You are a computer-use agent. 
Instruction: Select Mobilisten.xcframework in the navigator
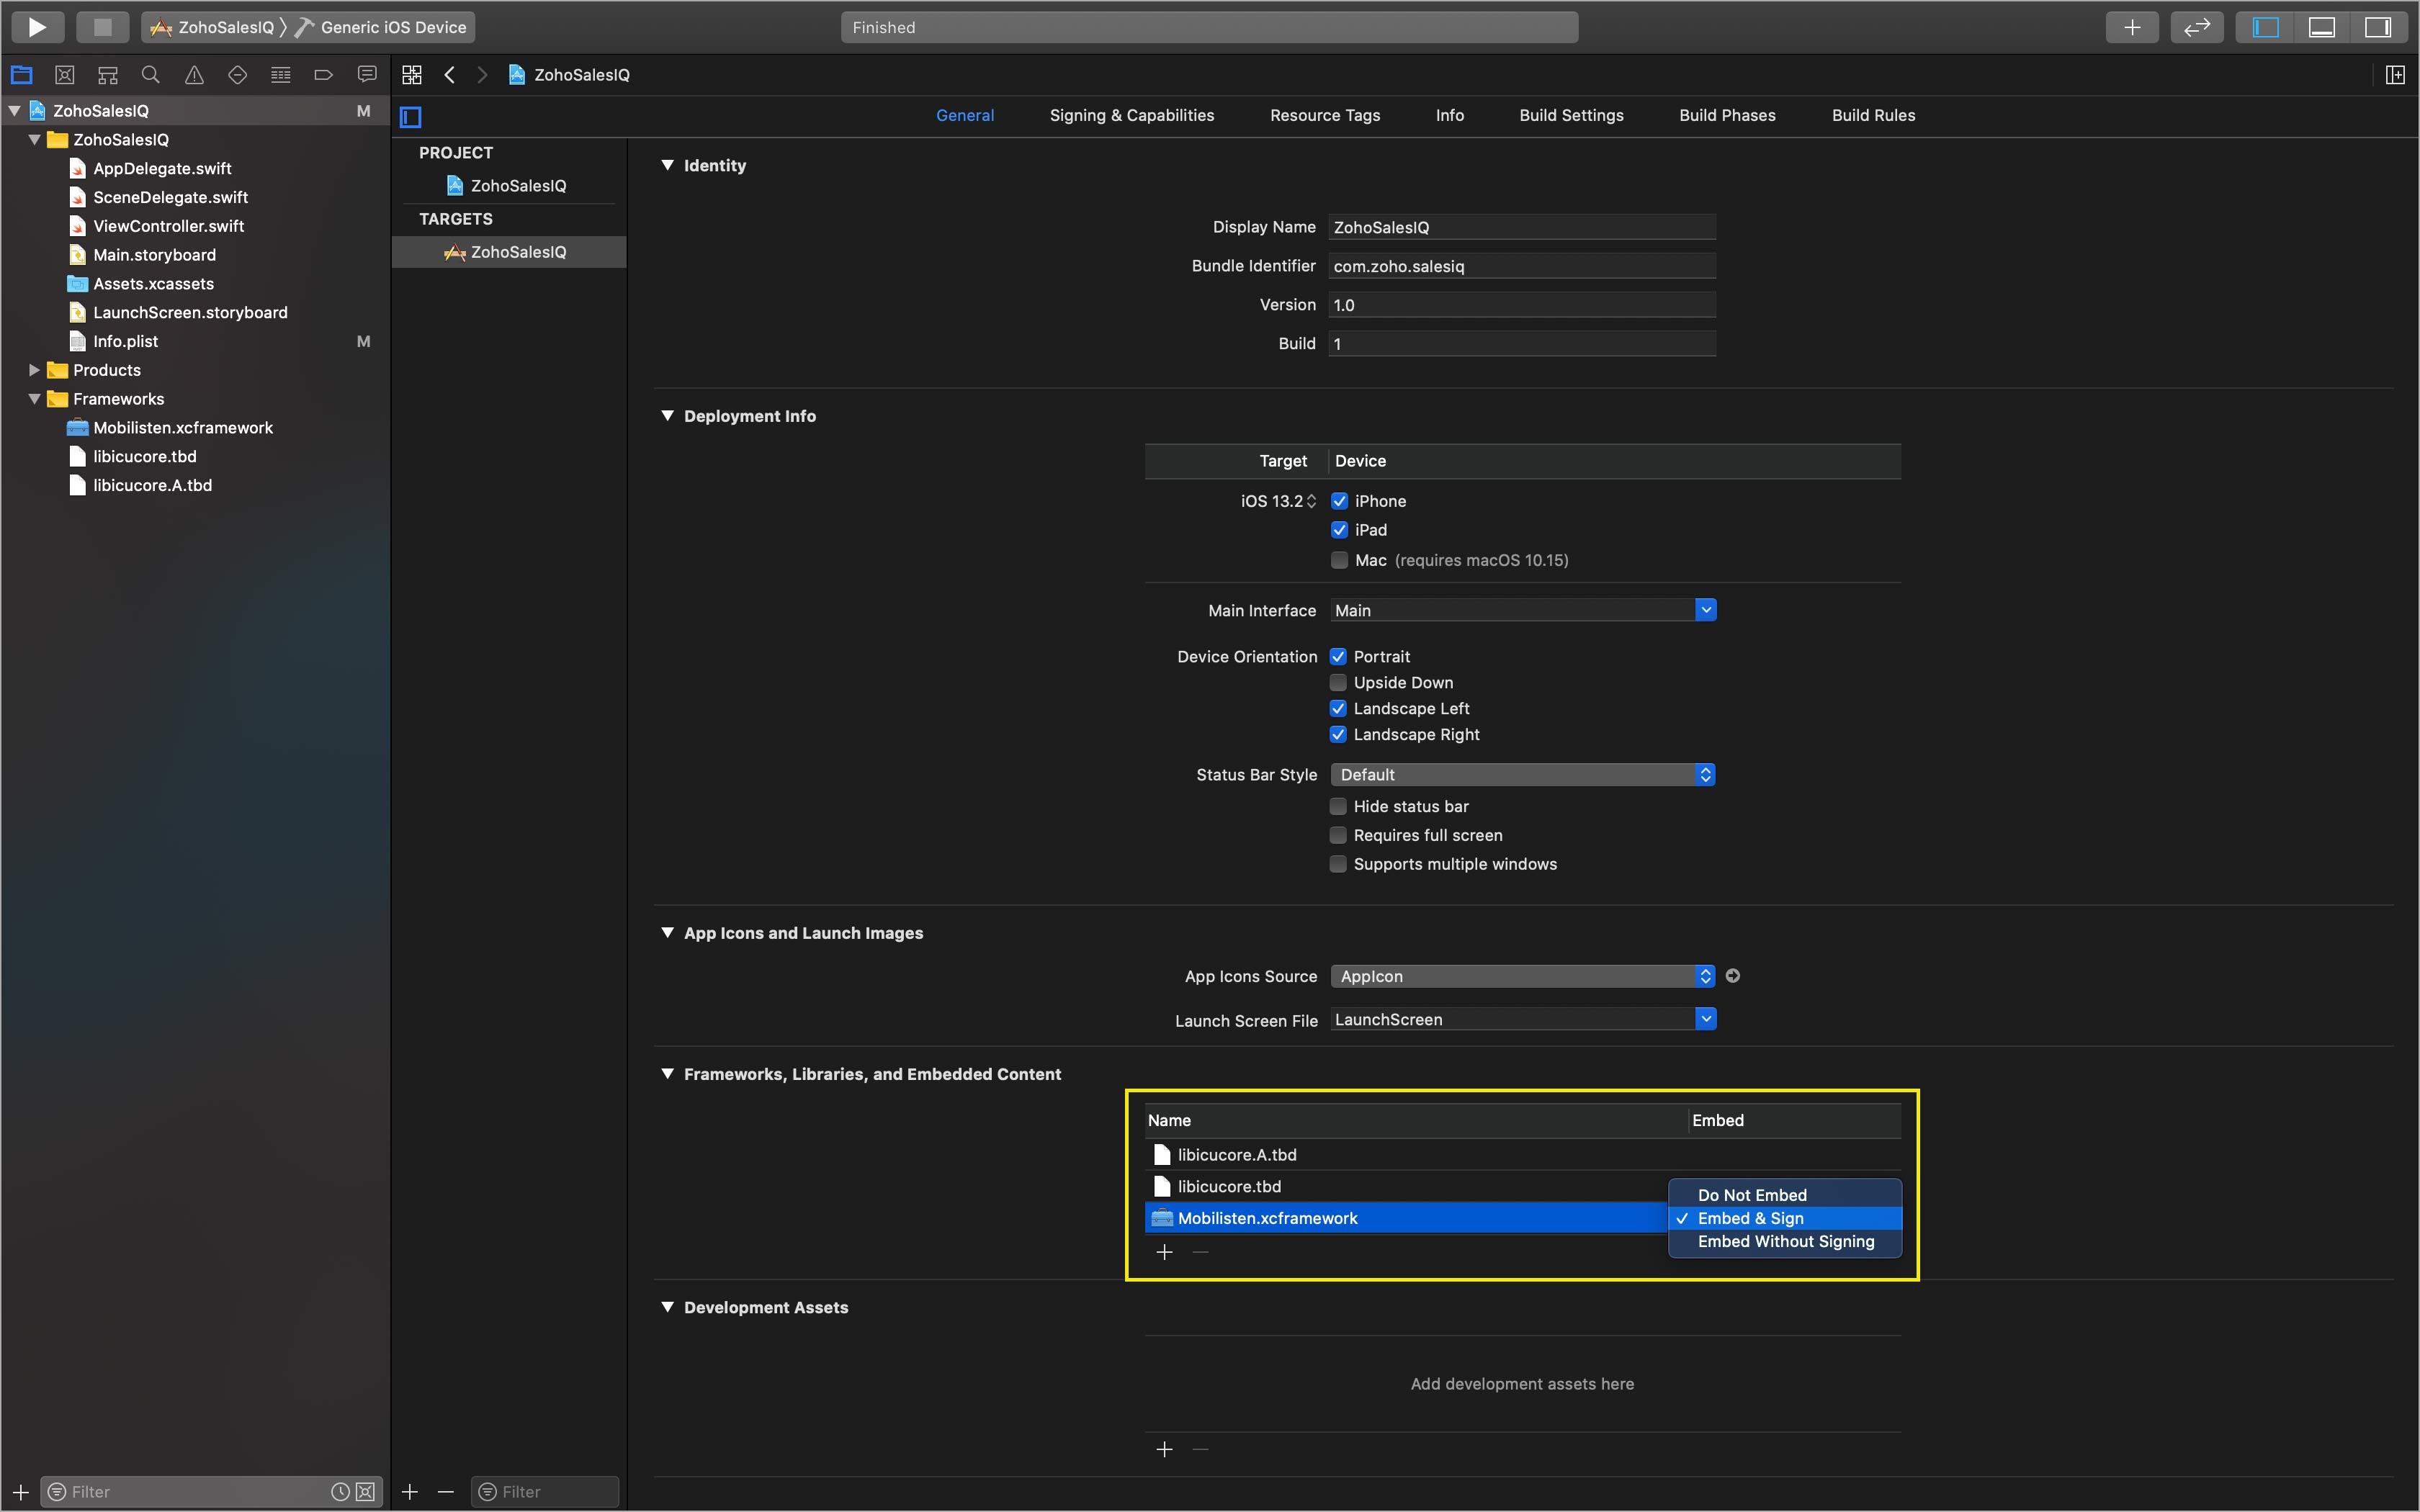(x=182, y=427)
